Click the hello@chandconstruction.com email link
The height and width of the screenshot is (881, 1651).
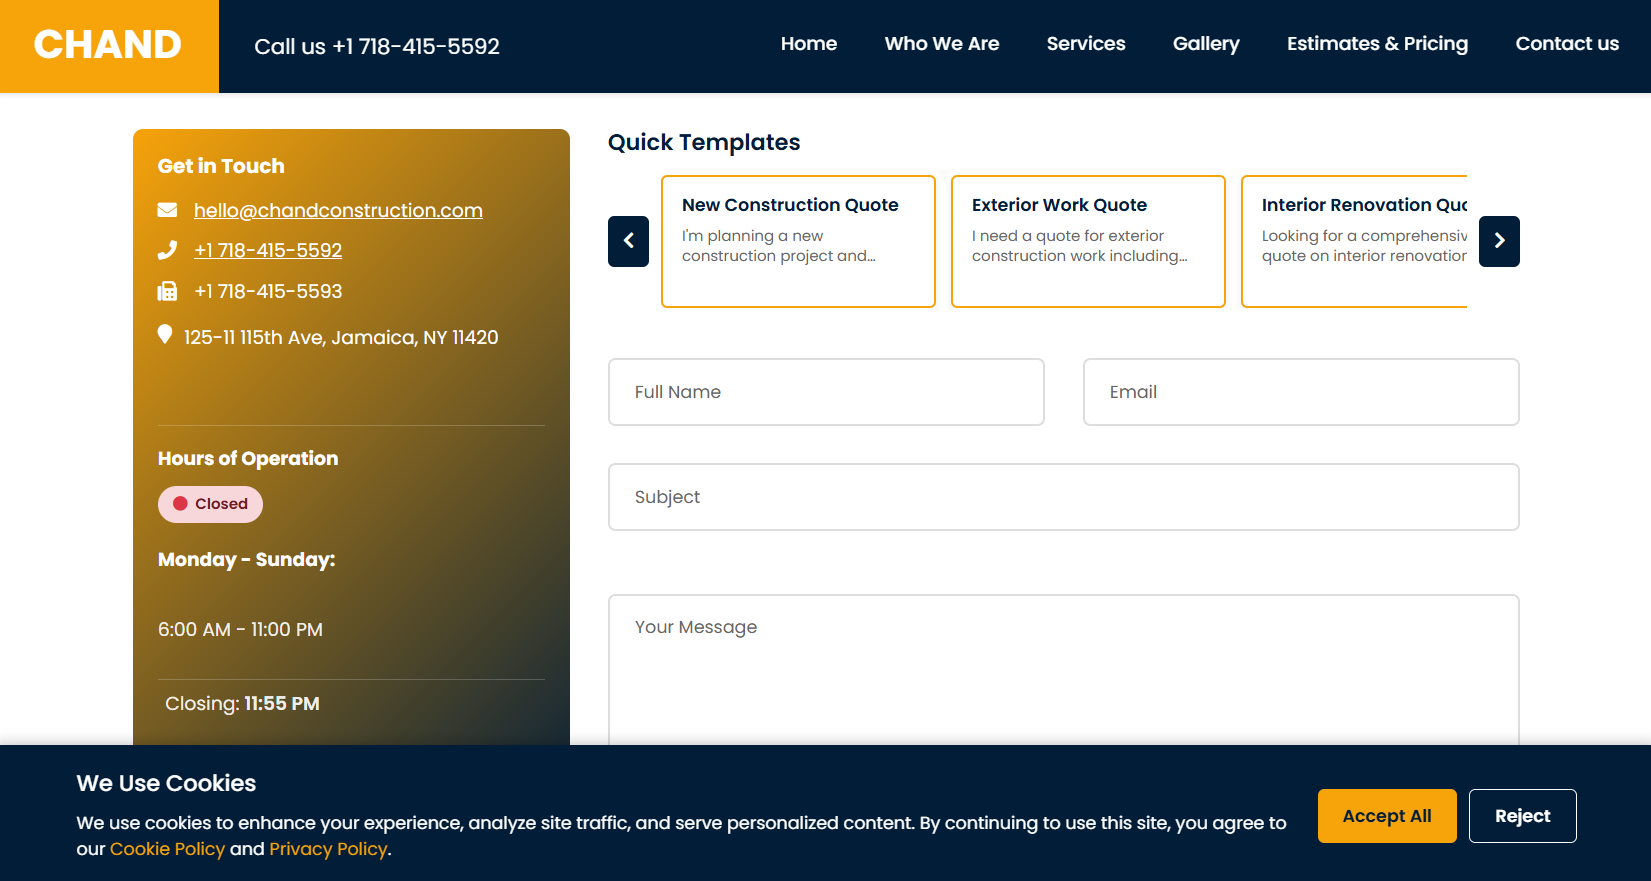(338, 210)
